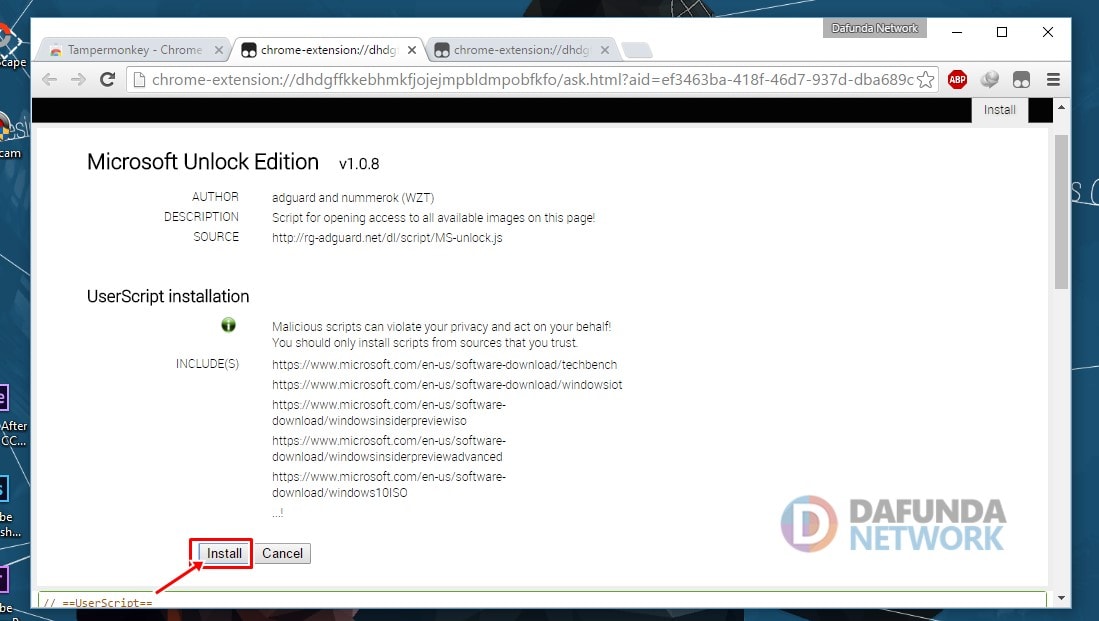This screenshot has height=621, width=1099.
Task: Cancel the userscript installation
Action: (282, 553)
